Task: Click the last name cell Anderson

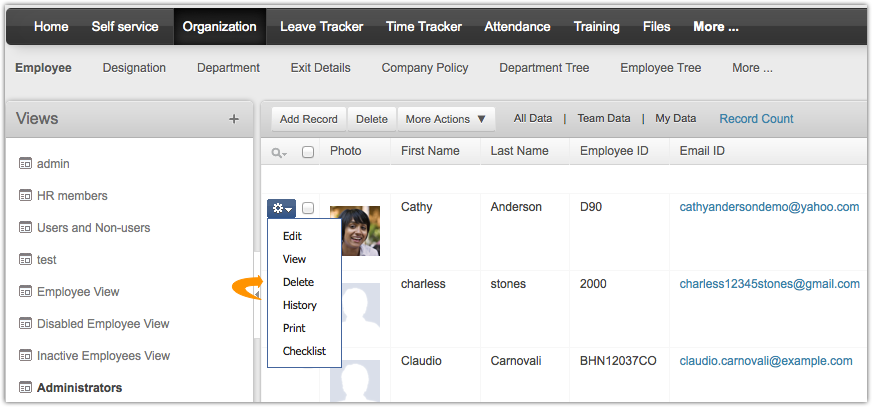Action: pyautogui.click(x=516, y=207)
